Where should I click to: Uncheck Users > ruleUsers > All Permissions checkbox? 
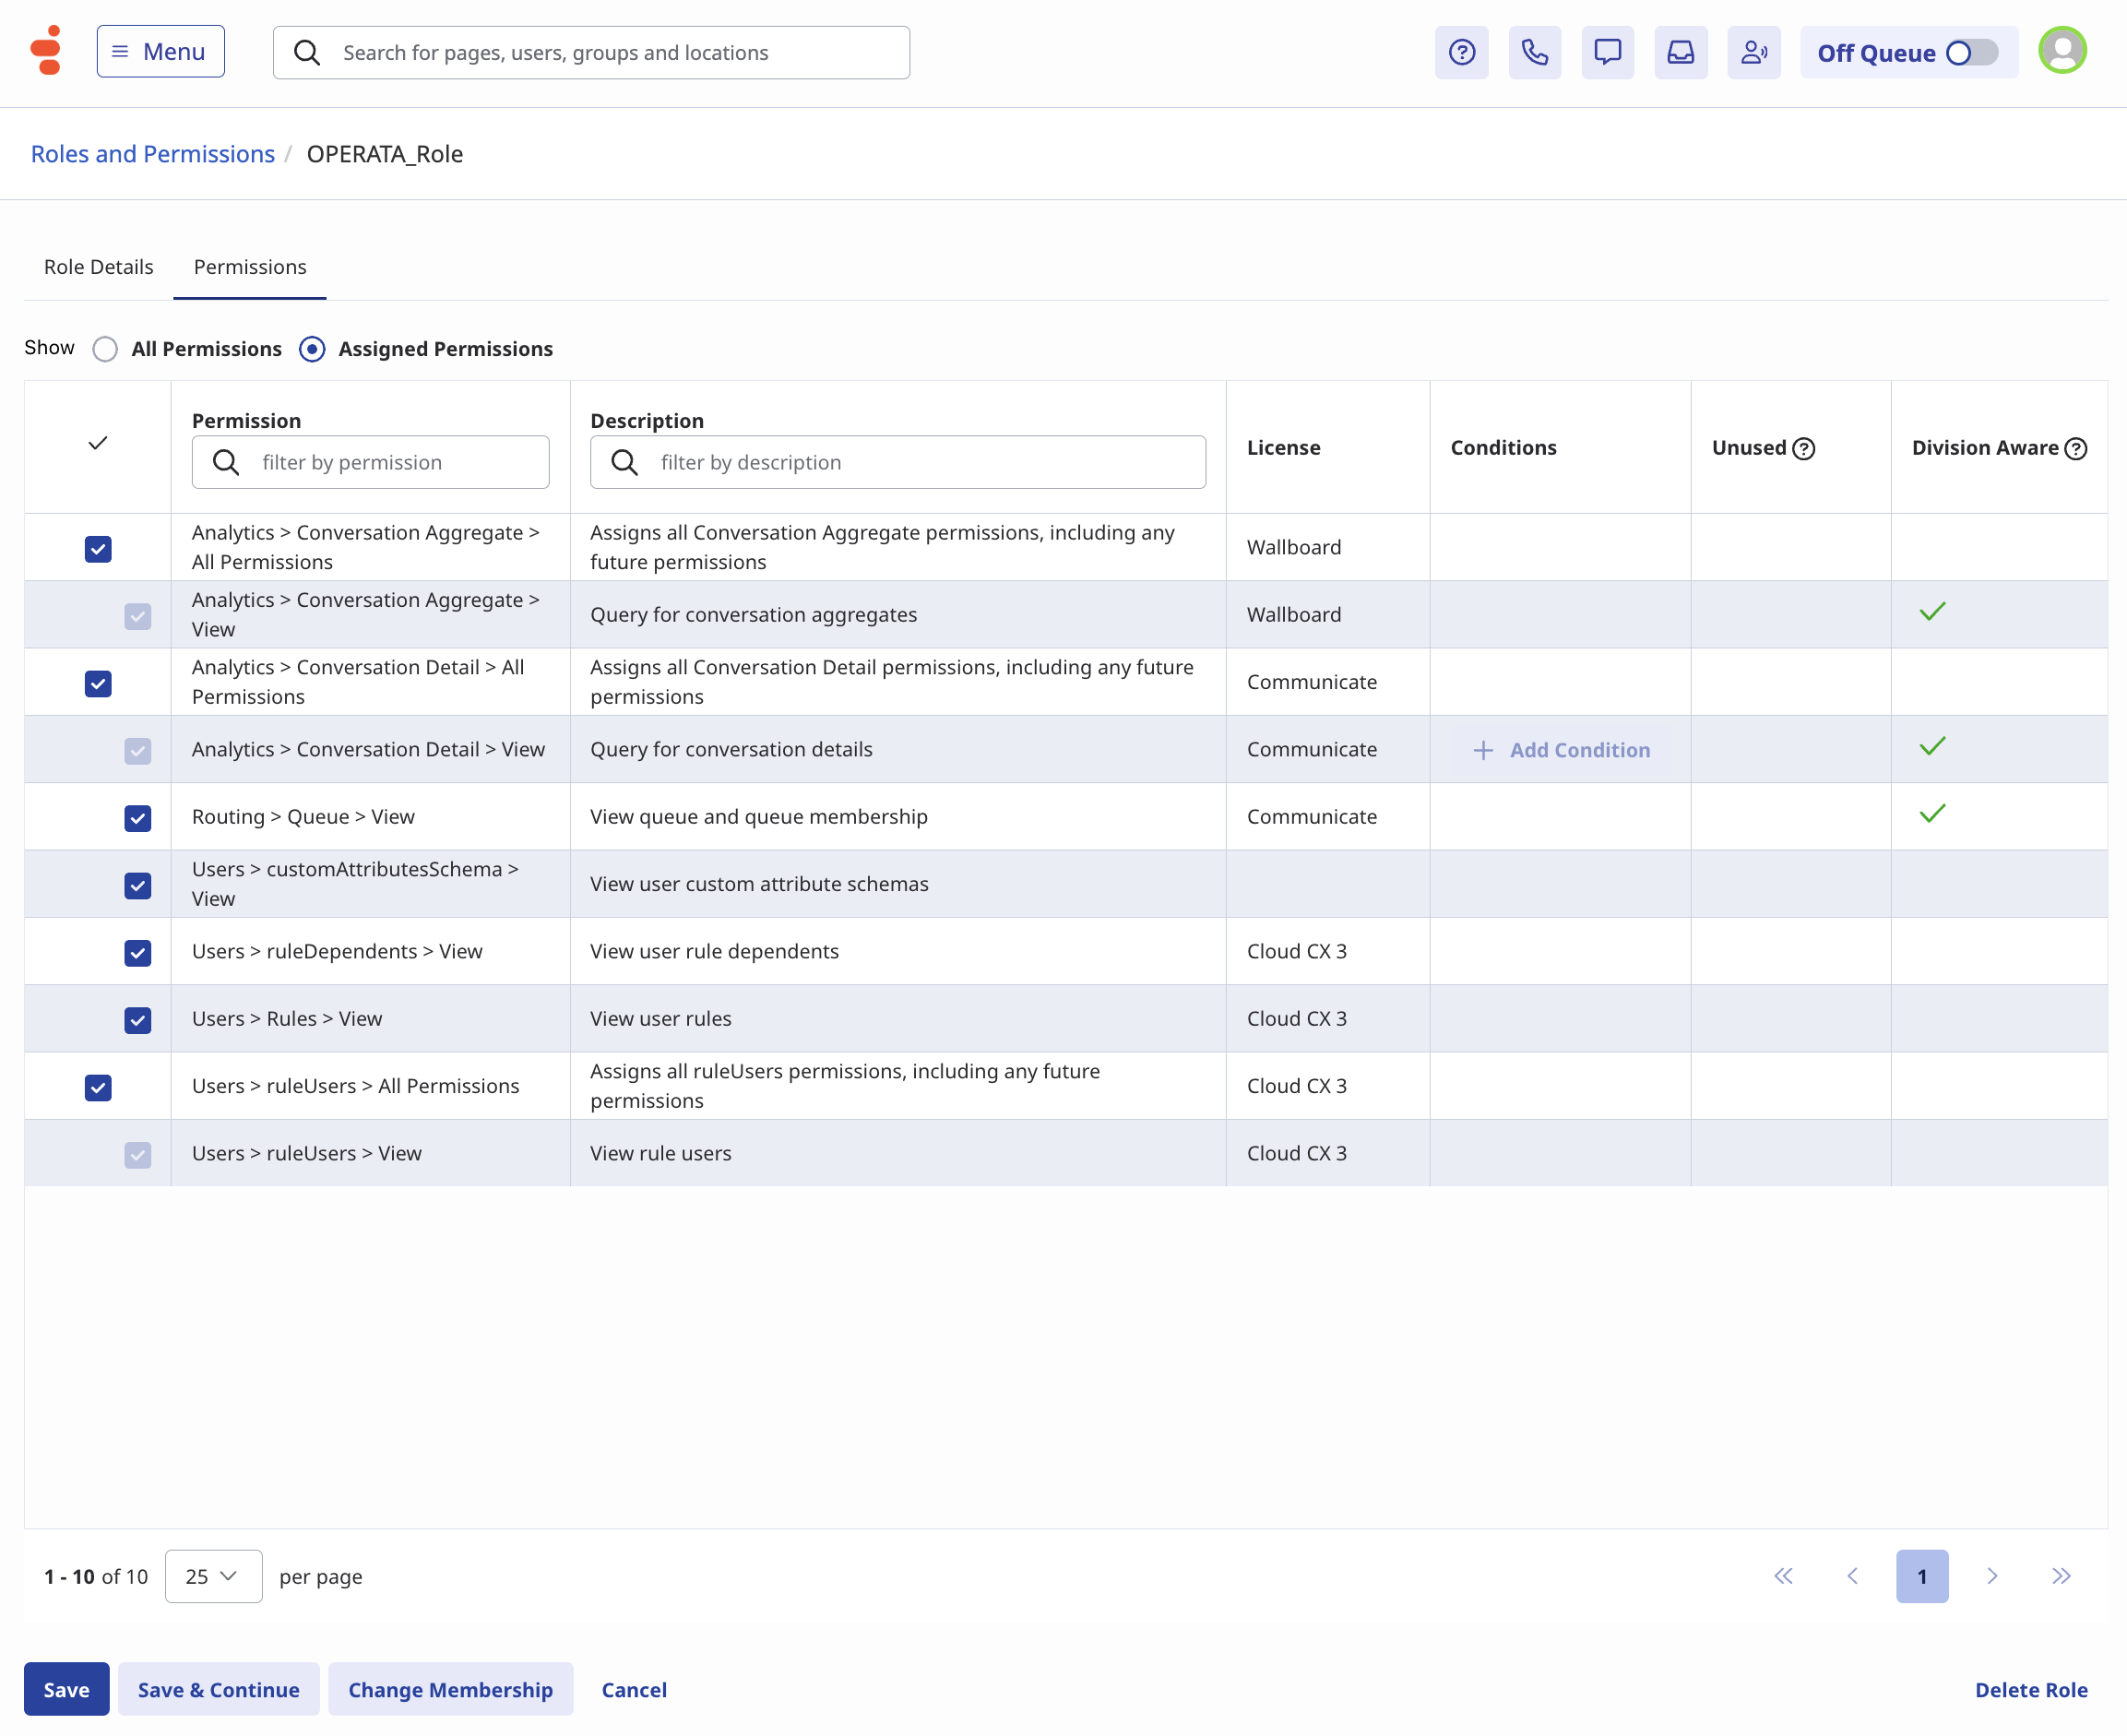point(98,1087)
